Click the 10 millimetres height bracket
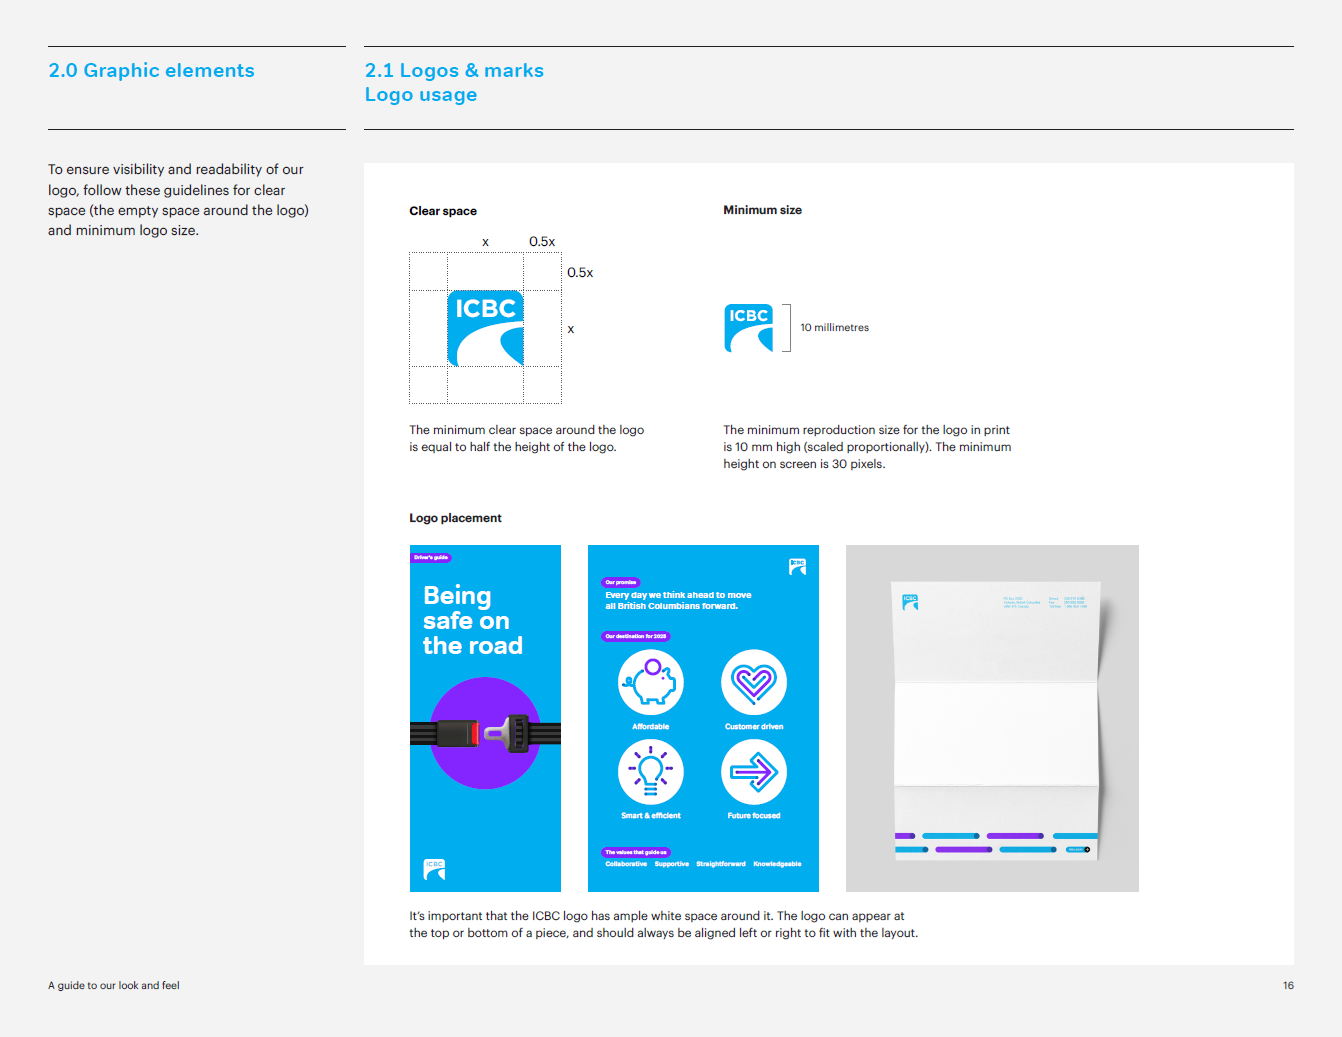Viewport: 1342px width, 1037px height. point(787,328)
